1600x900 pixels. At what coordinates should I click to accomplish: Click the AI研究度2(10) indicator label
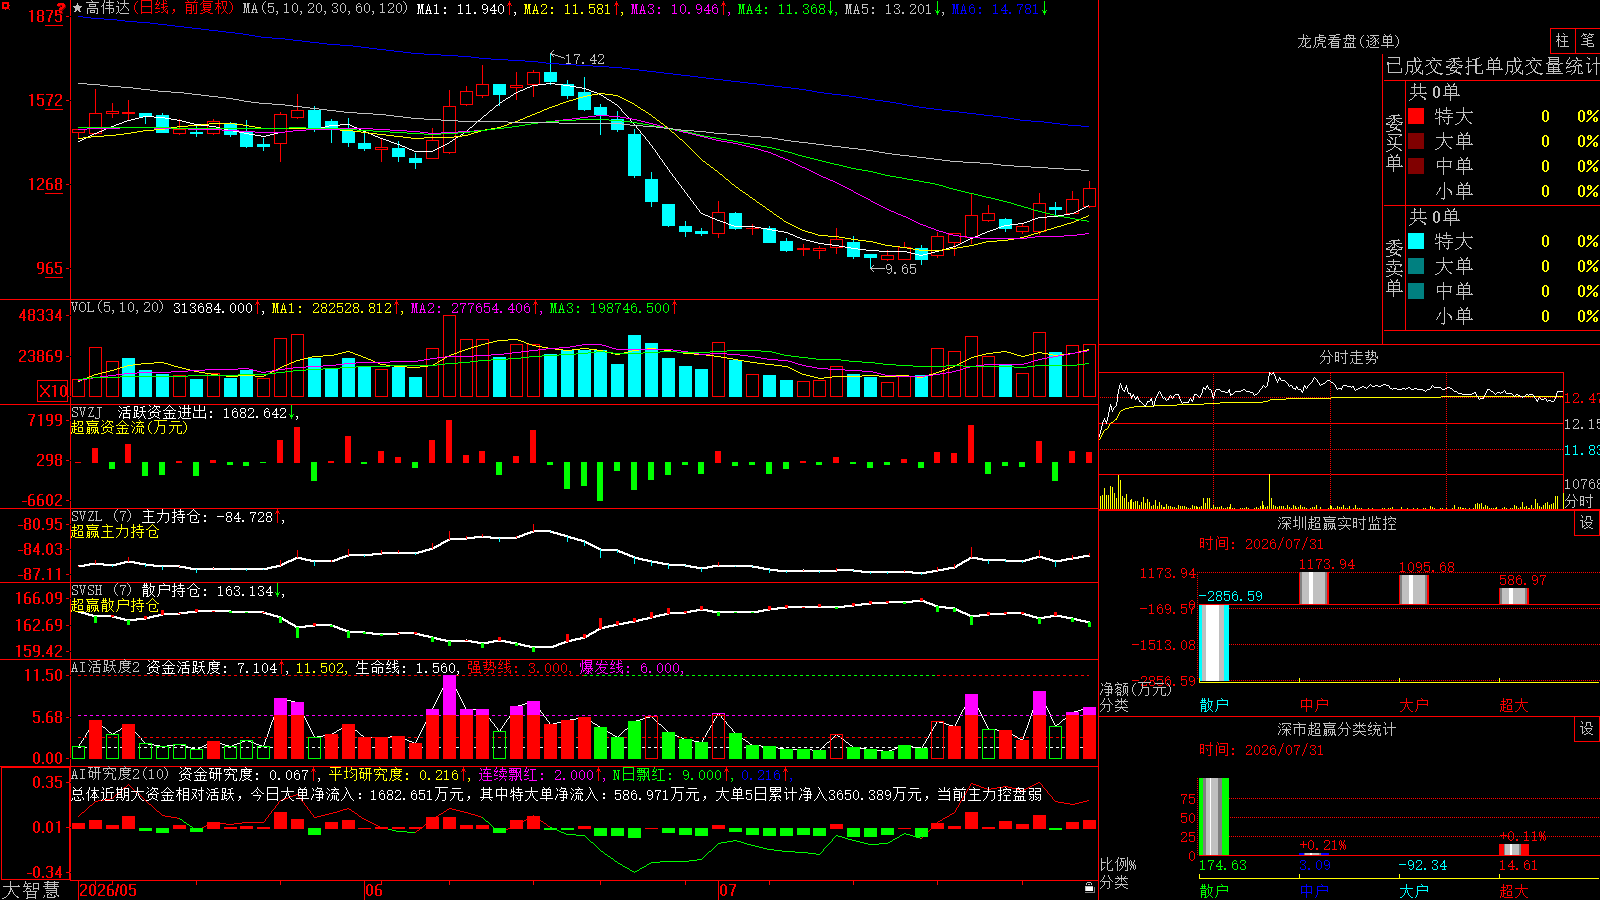pos(121,774)
